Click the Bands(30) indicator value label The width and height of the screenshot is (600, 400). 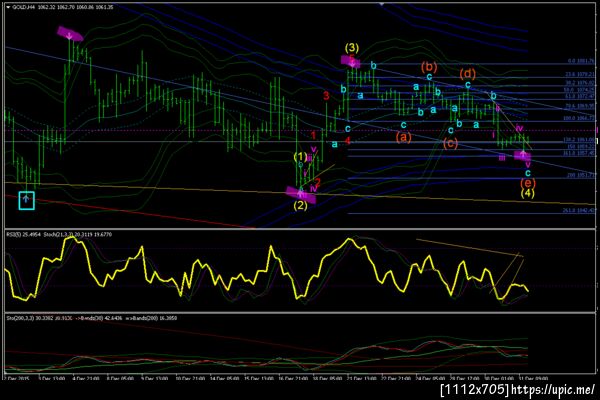click(x=98, y=318)
